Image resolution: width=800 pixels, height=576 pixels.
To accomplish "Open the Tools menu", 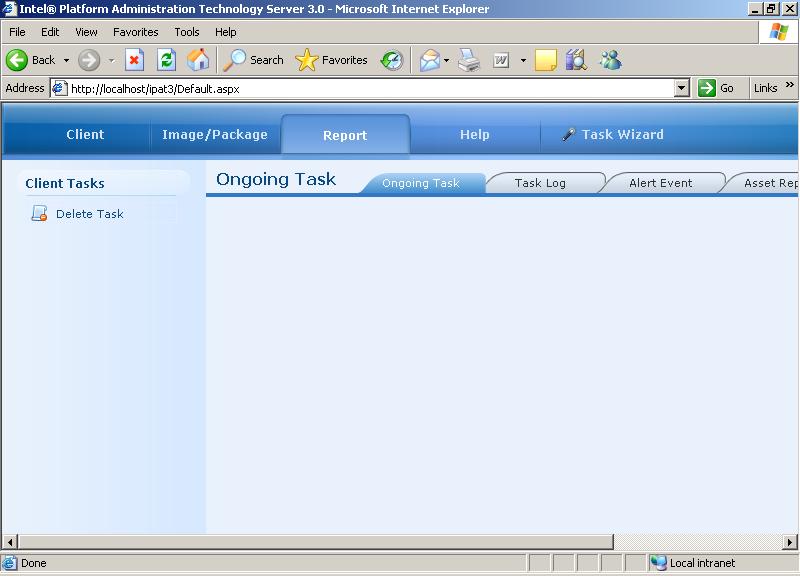I will [186, 32].
